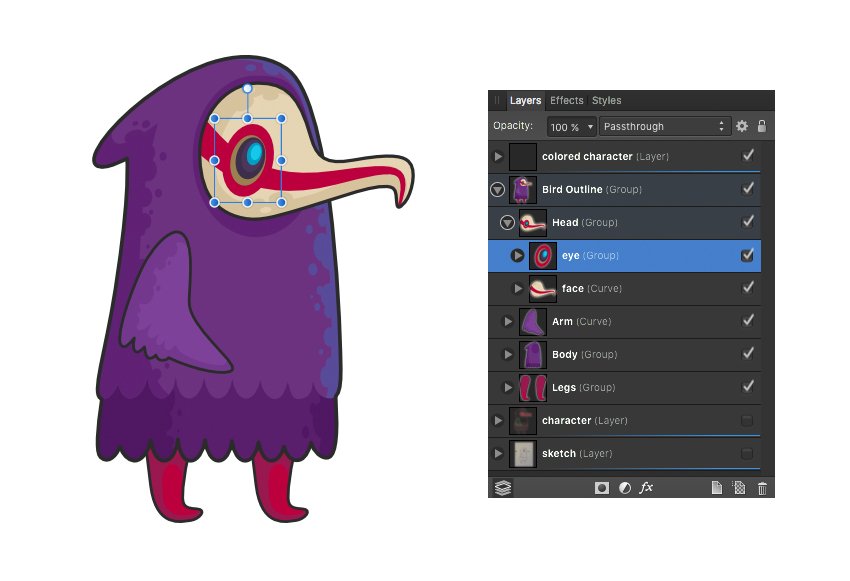Select the face (Curve) layer name
Viewport: 850px width, 581px height.
(591, 288)
